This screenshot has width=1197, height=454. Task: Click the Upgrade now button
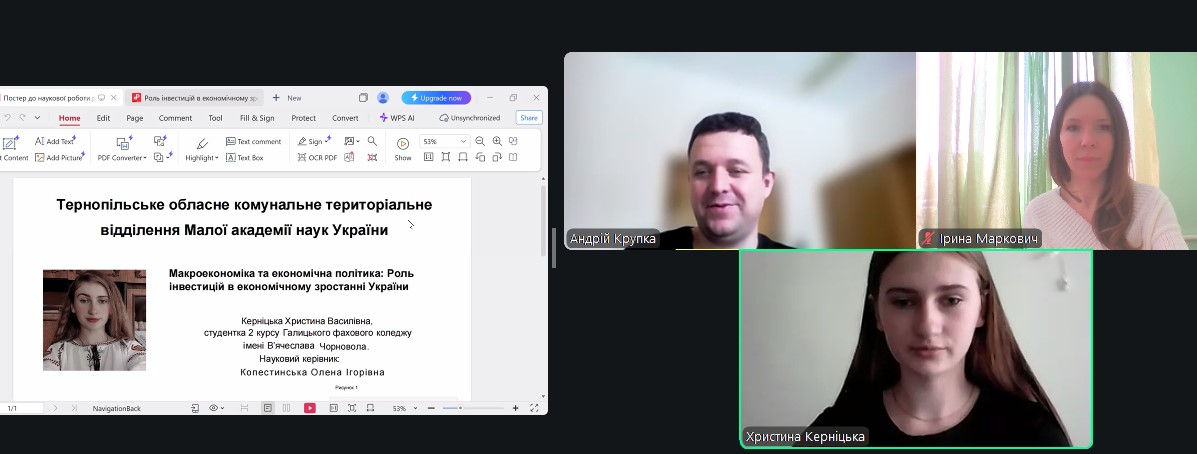[x=436, y=98]
